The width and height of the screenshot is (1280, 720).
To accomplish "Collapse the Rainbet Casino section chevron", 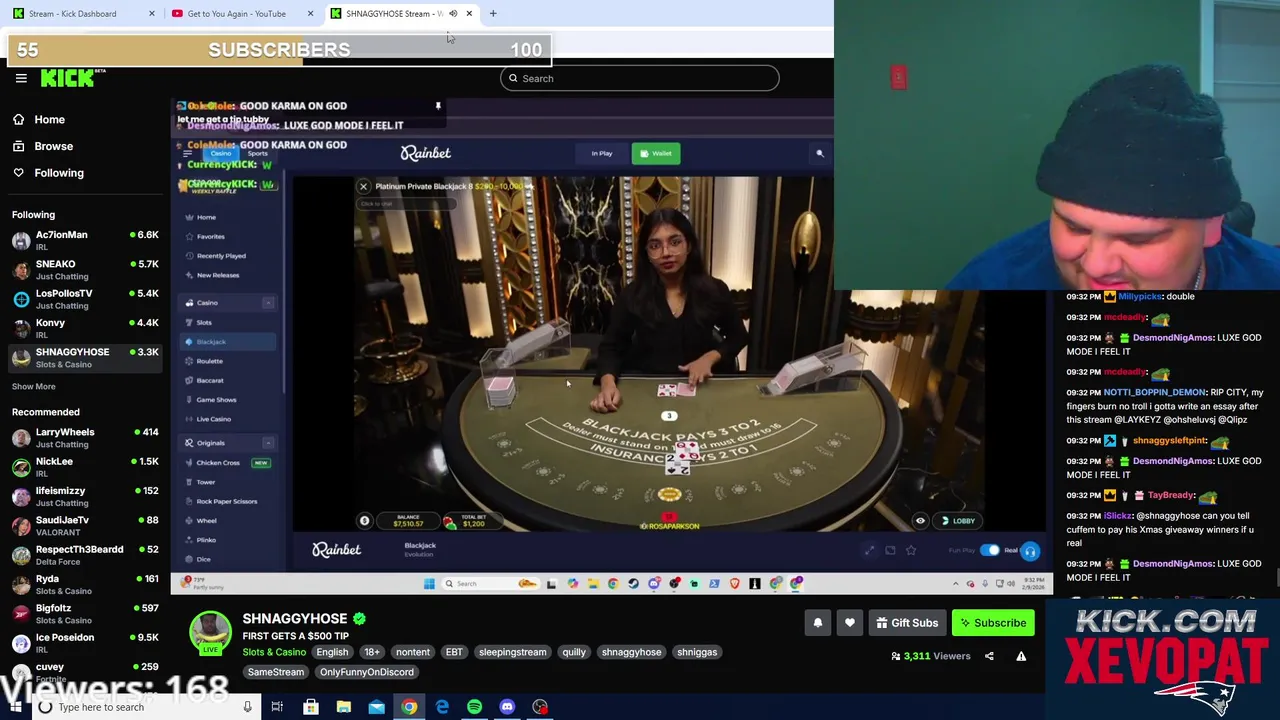I will pyautogui.click(x=268, y=303).
